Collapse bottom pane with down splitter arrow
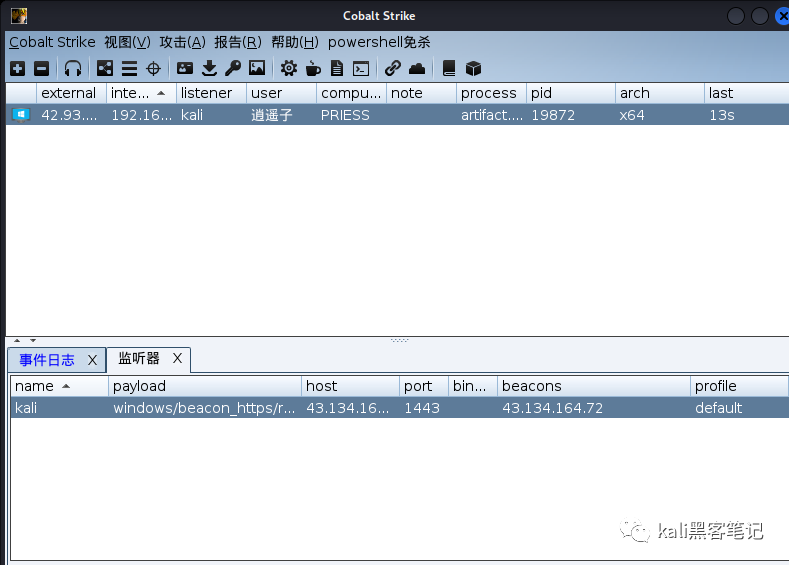The height and width of the screenshot is (565, 789). (x=33, y=341)
